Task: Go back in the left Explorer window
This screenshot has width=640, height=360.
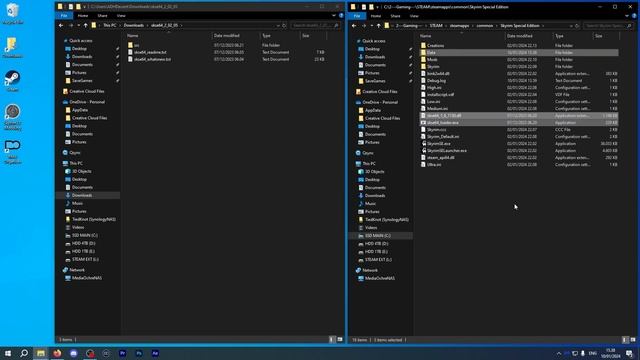Action: [61, 25]
